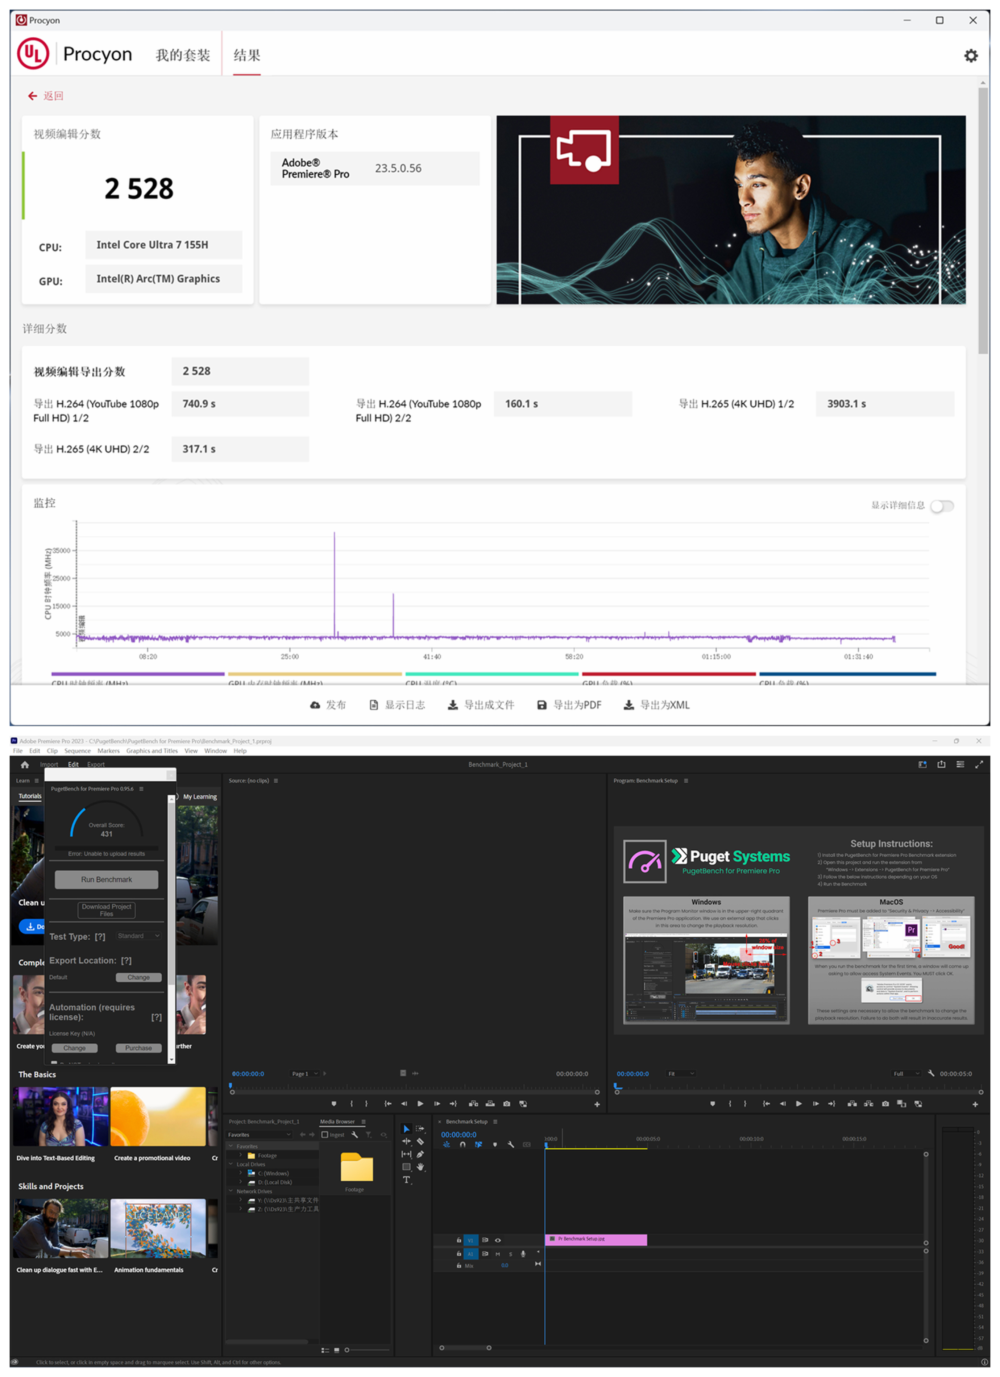
Task: Toggle Ingest checkbox in Media Browser
Action: point(324,1135)
